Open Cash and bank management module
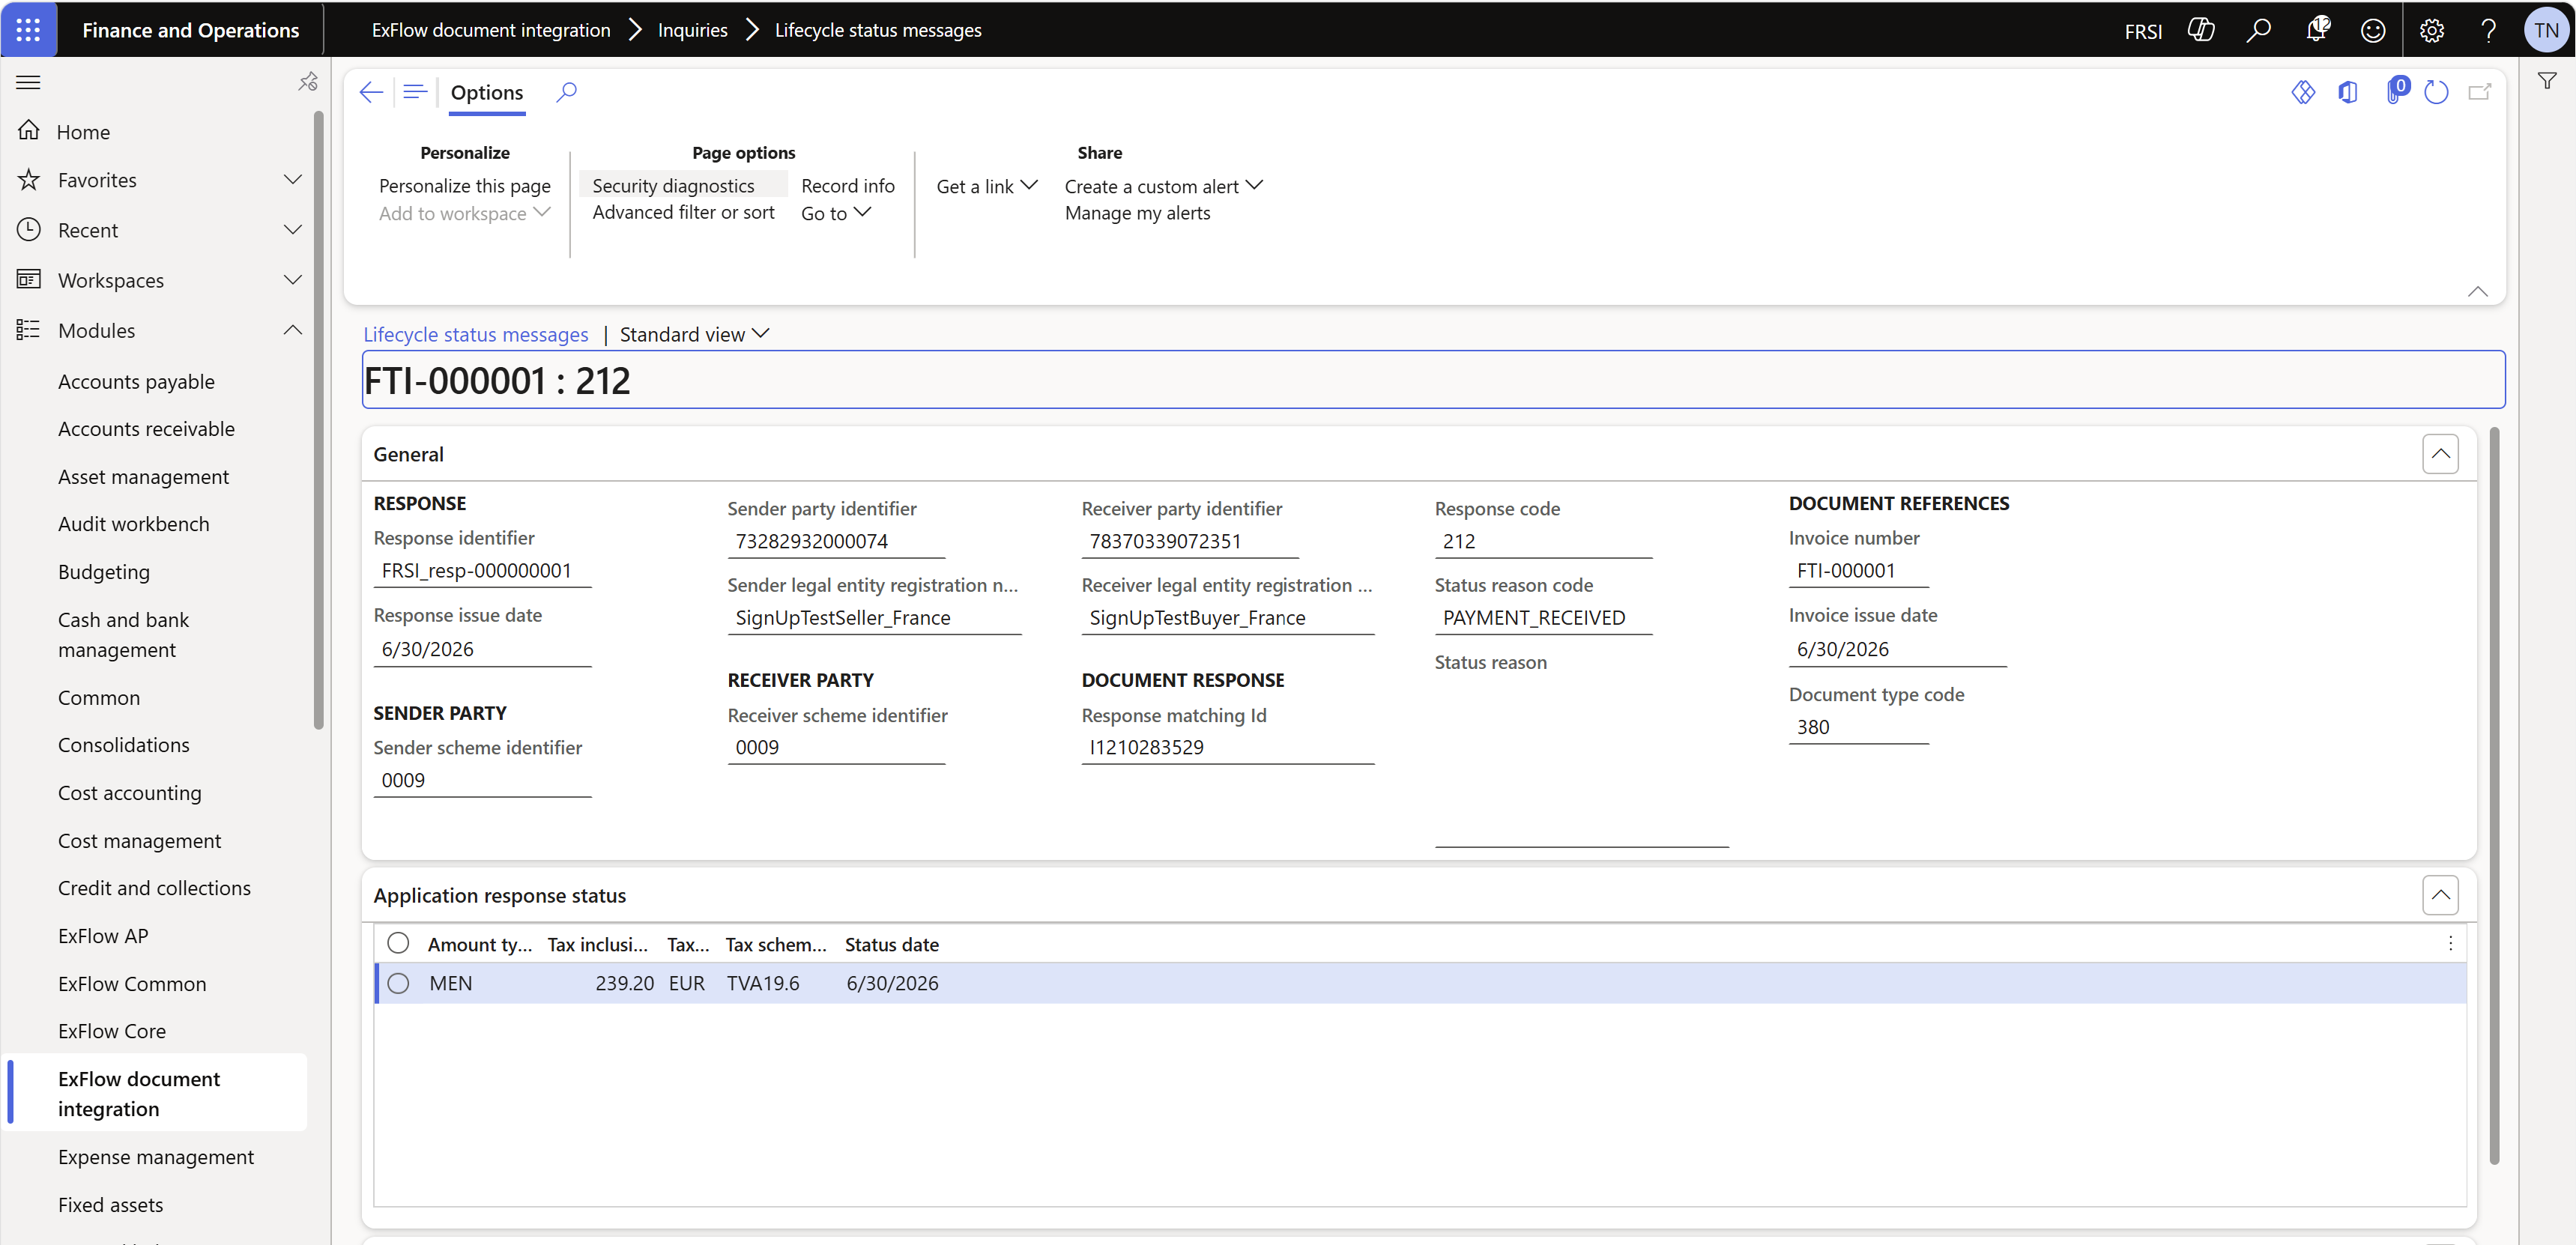 [123, 634]
